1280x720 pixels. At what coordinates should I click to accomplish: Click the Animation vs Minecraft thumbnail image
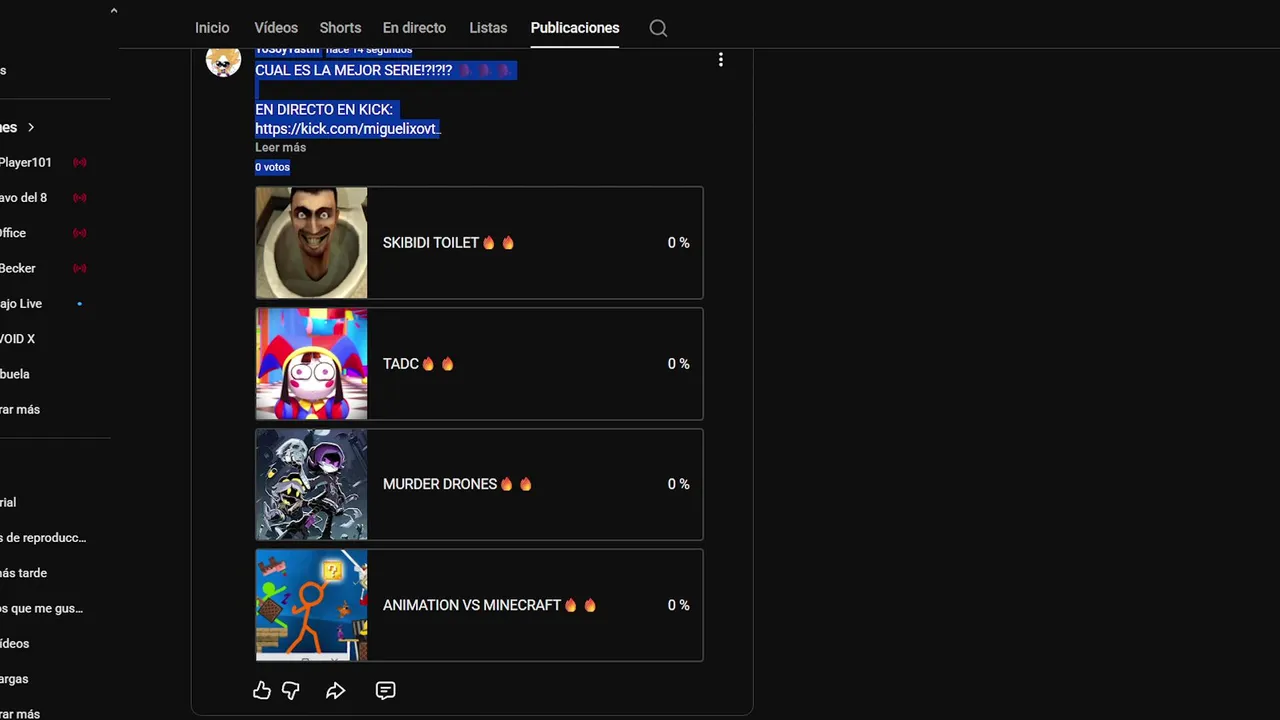coord(311,605)
